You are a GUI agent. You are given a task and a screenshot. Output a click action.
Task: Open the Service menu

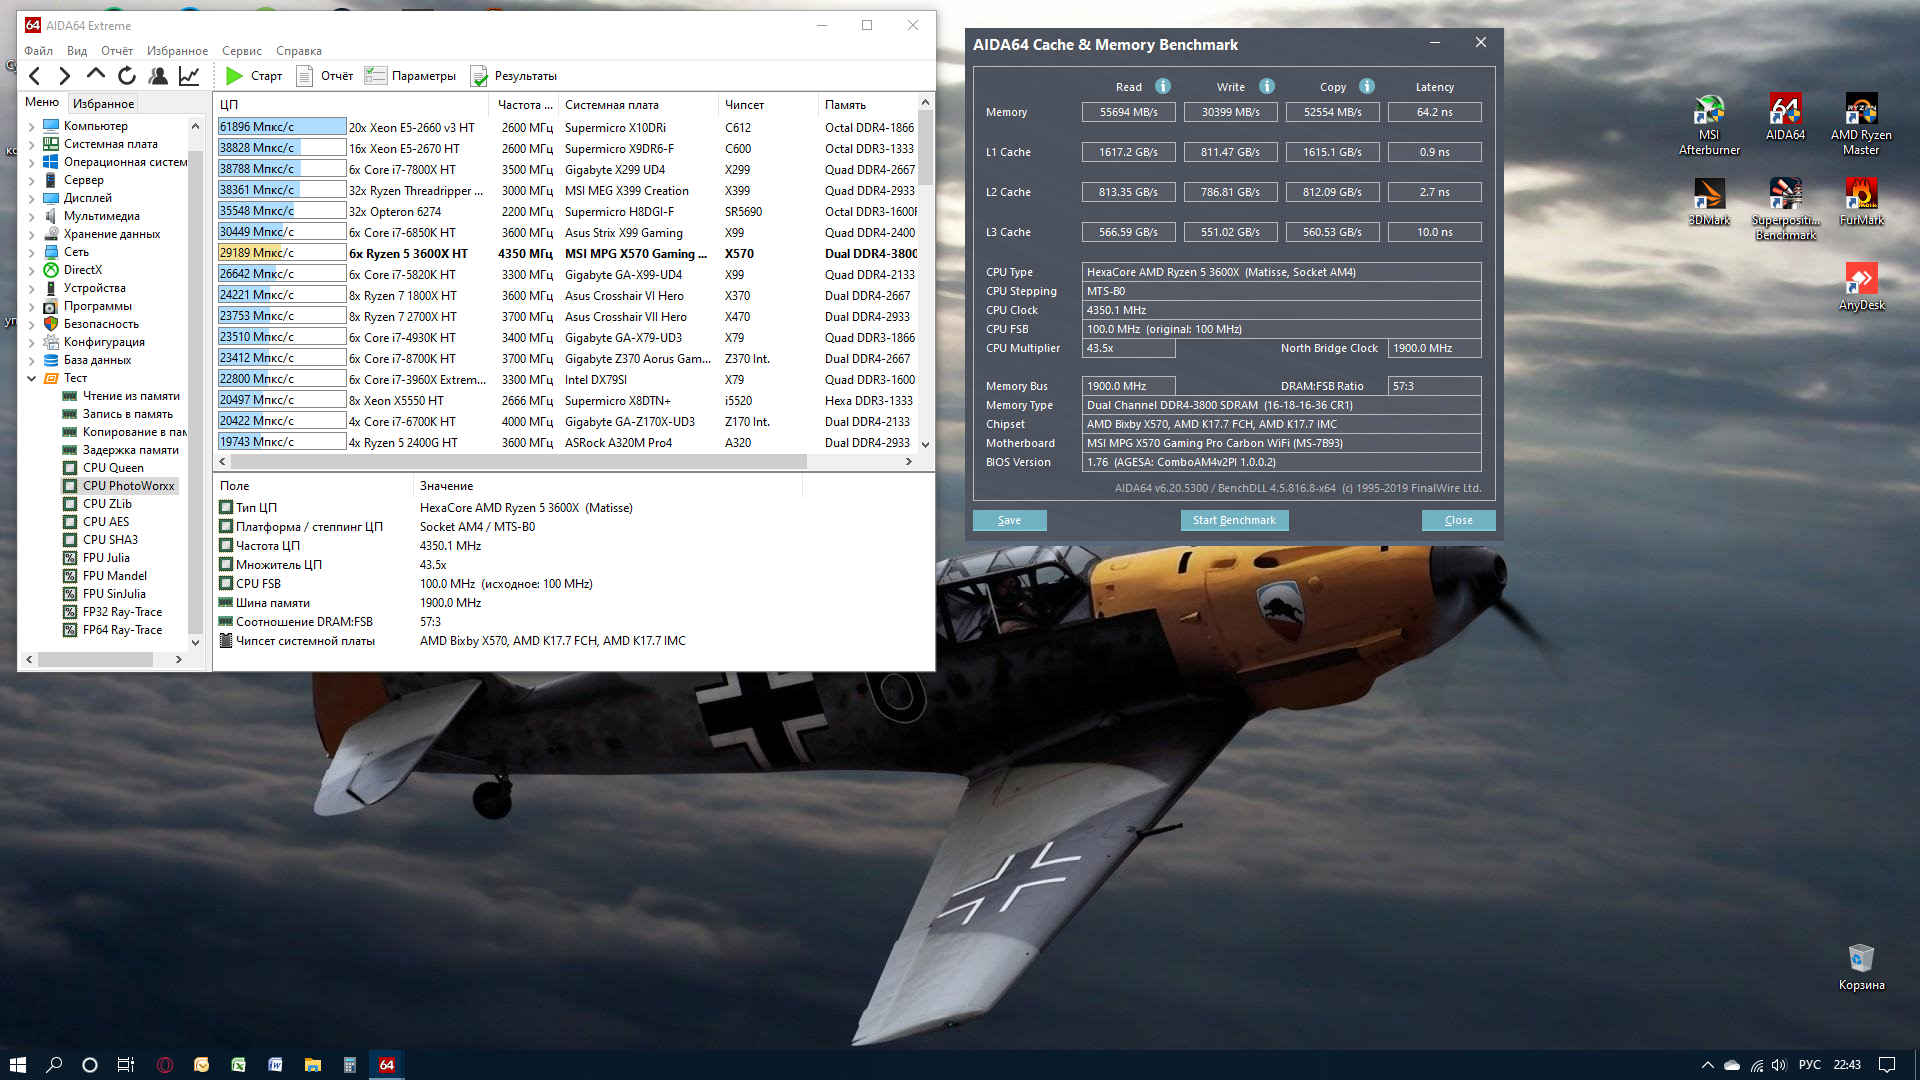tap(241, 51)
